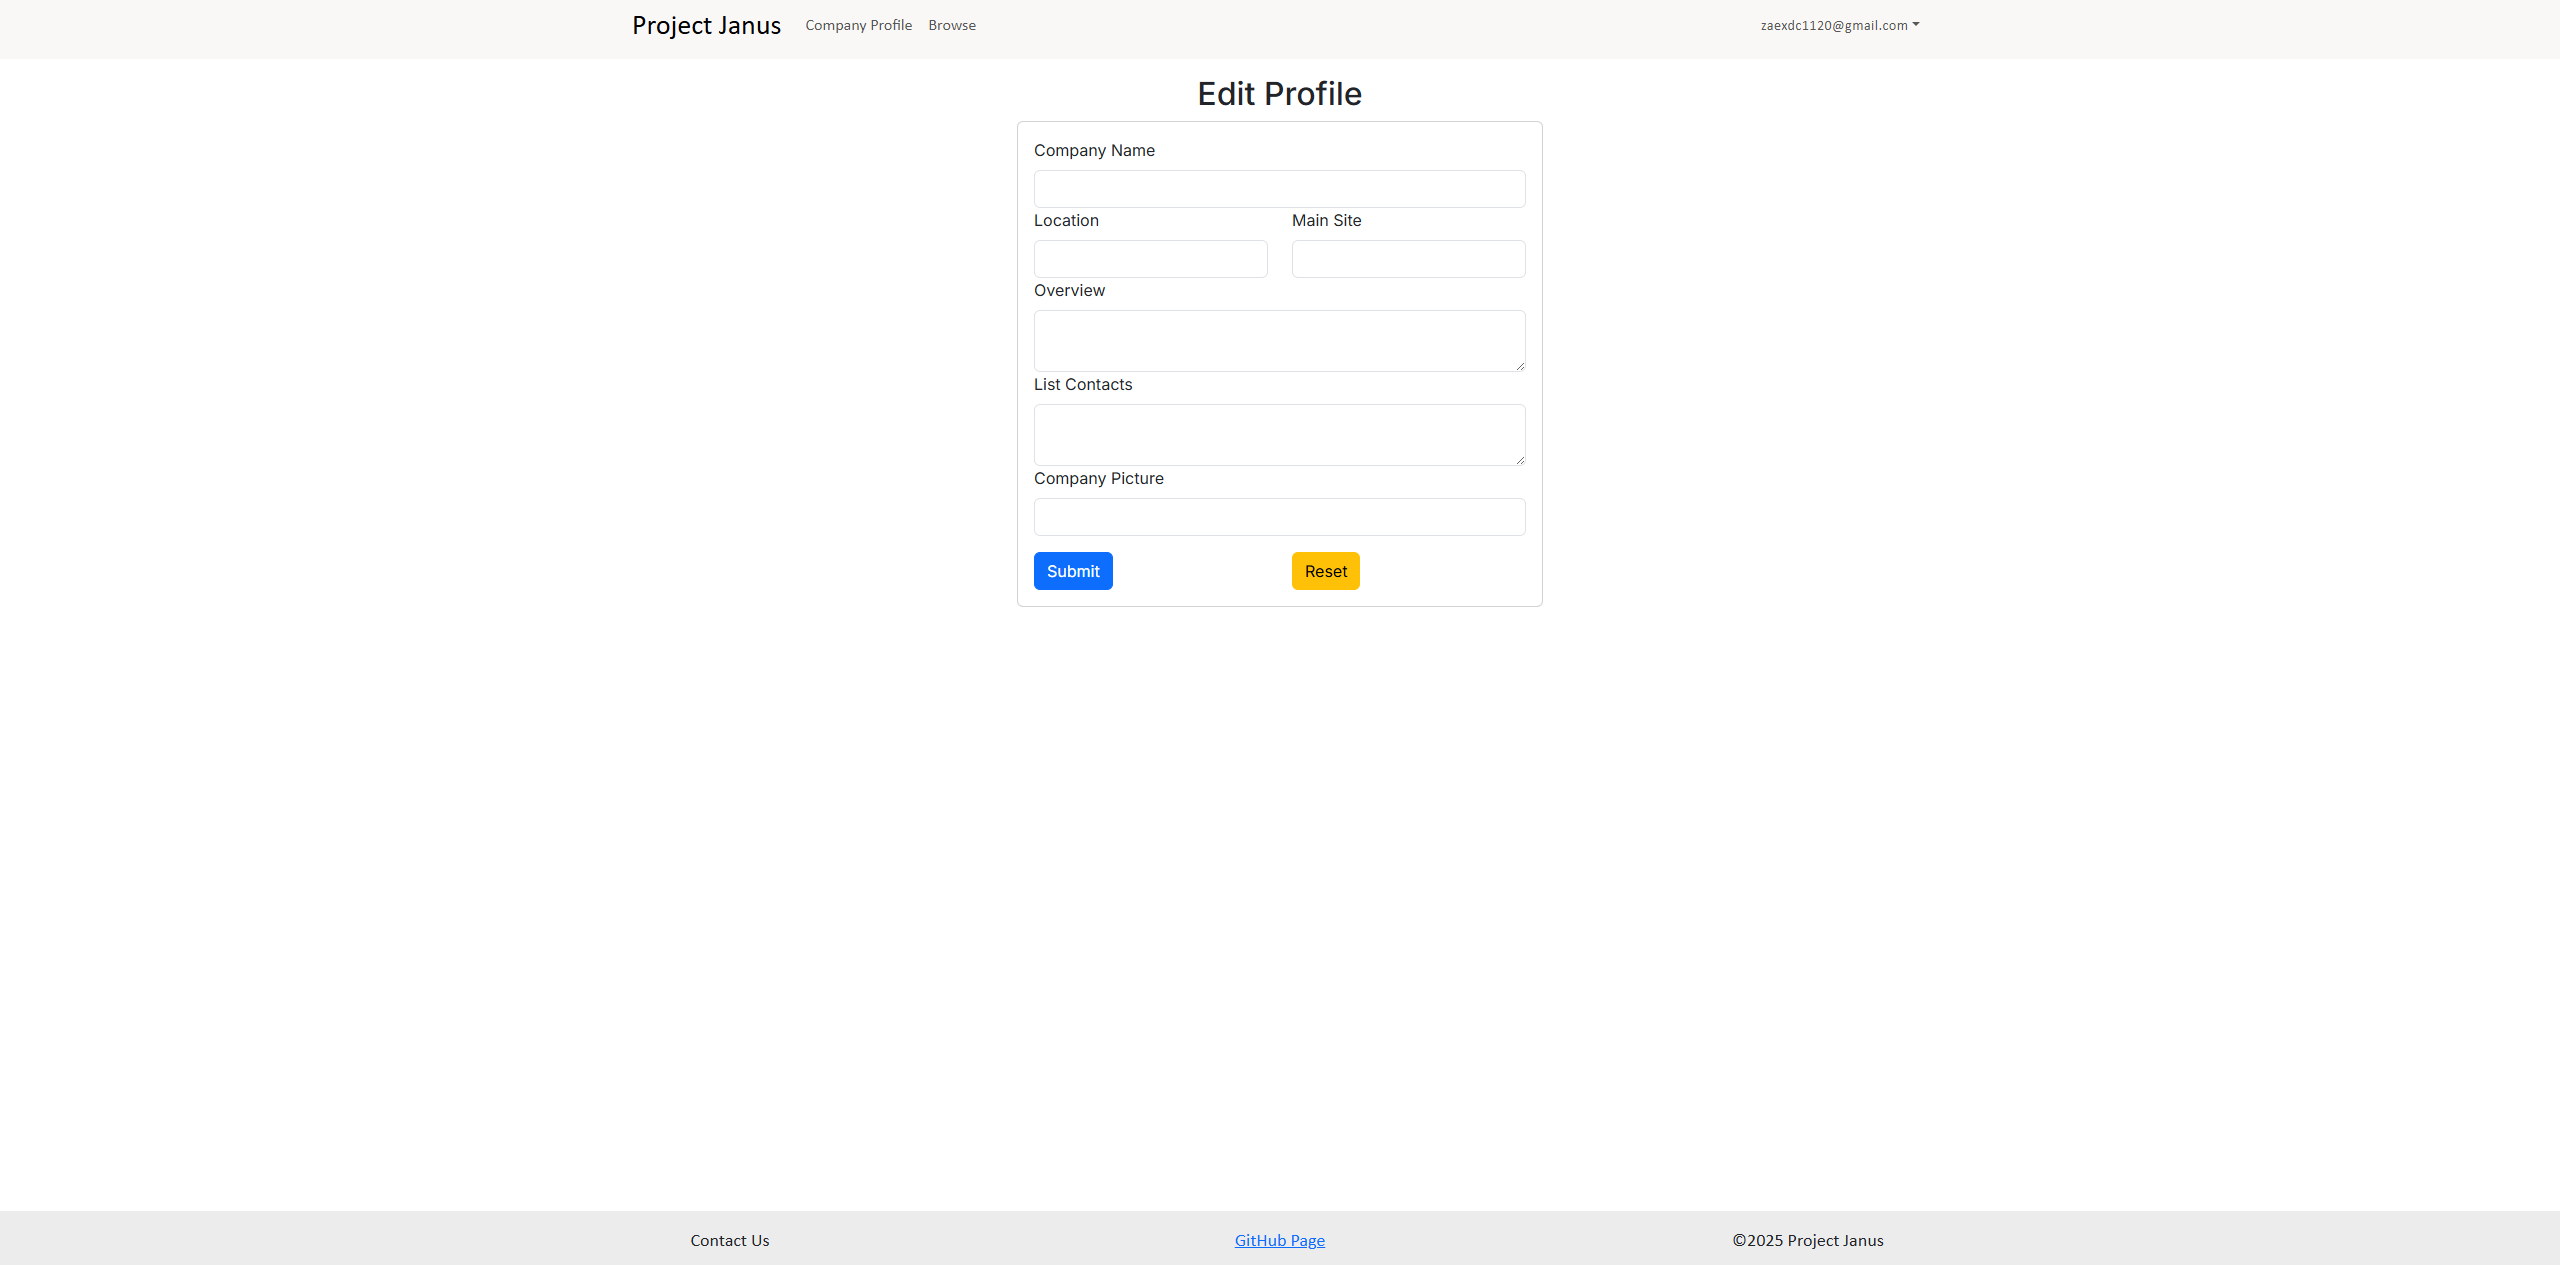Expand the zaexdc1120@gmail.com account dropdown

(1833, 25)
